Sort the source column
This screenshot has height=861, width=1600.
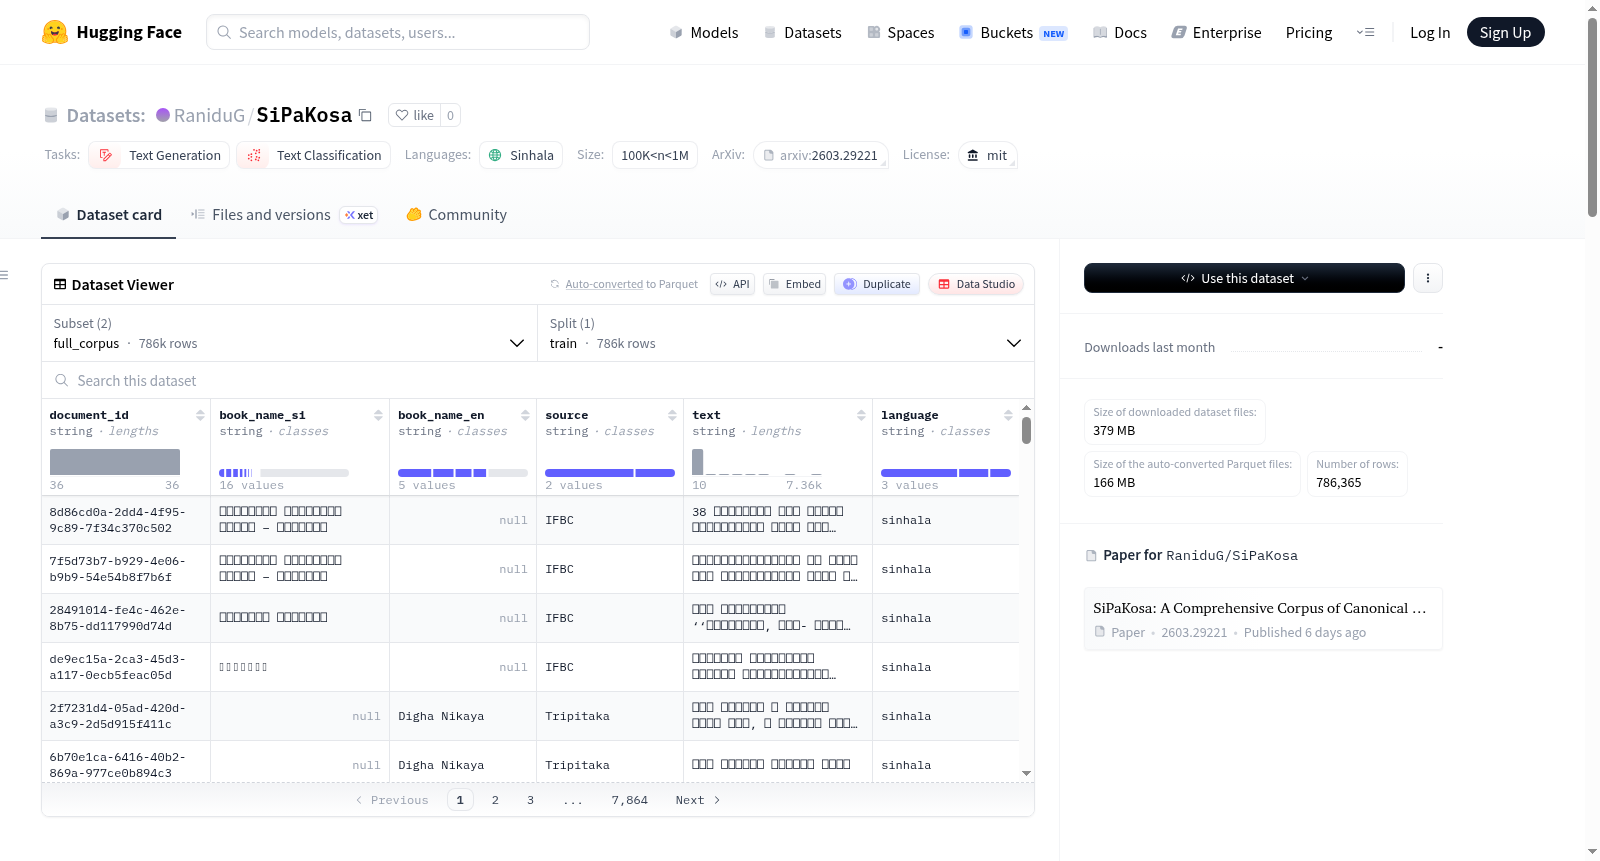coord(672,415)
